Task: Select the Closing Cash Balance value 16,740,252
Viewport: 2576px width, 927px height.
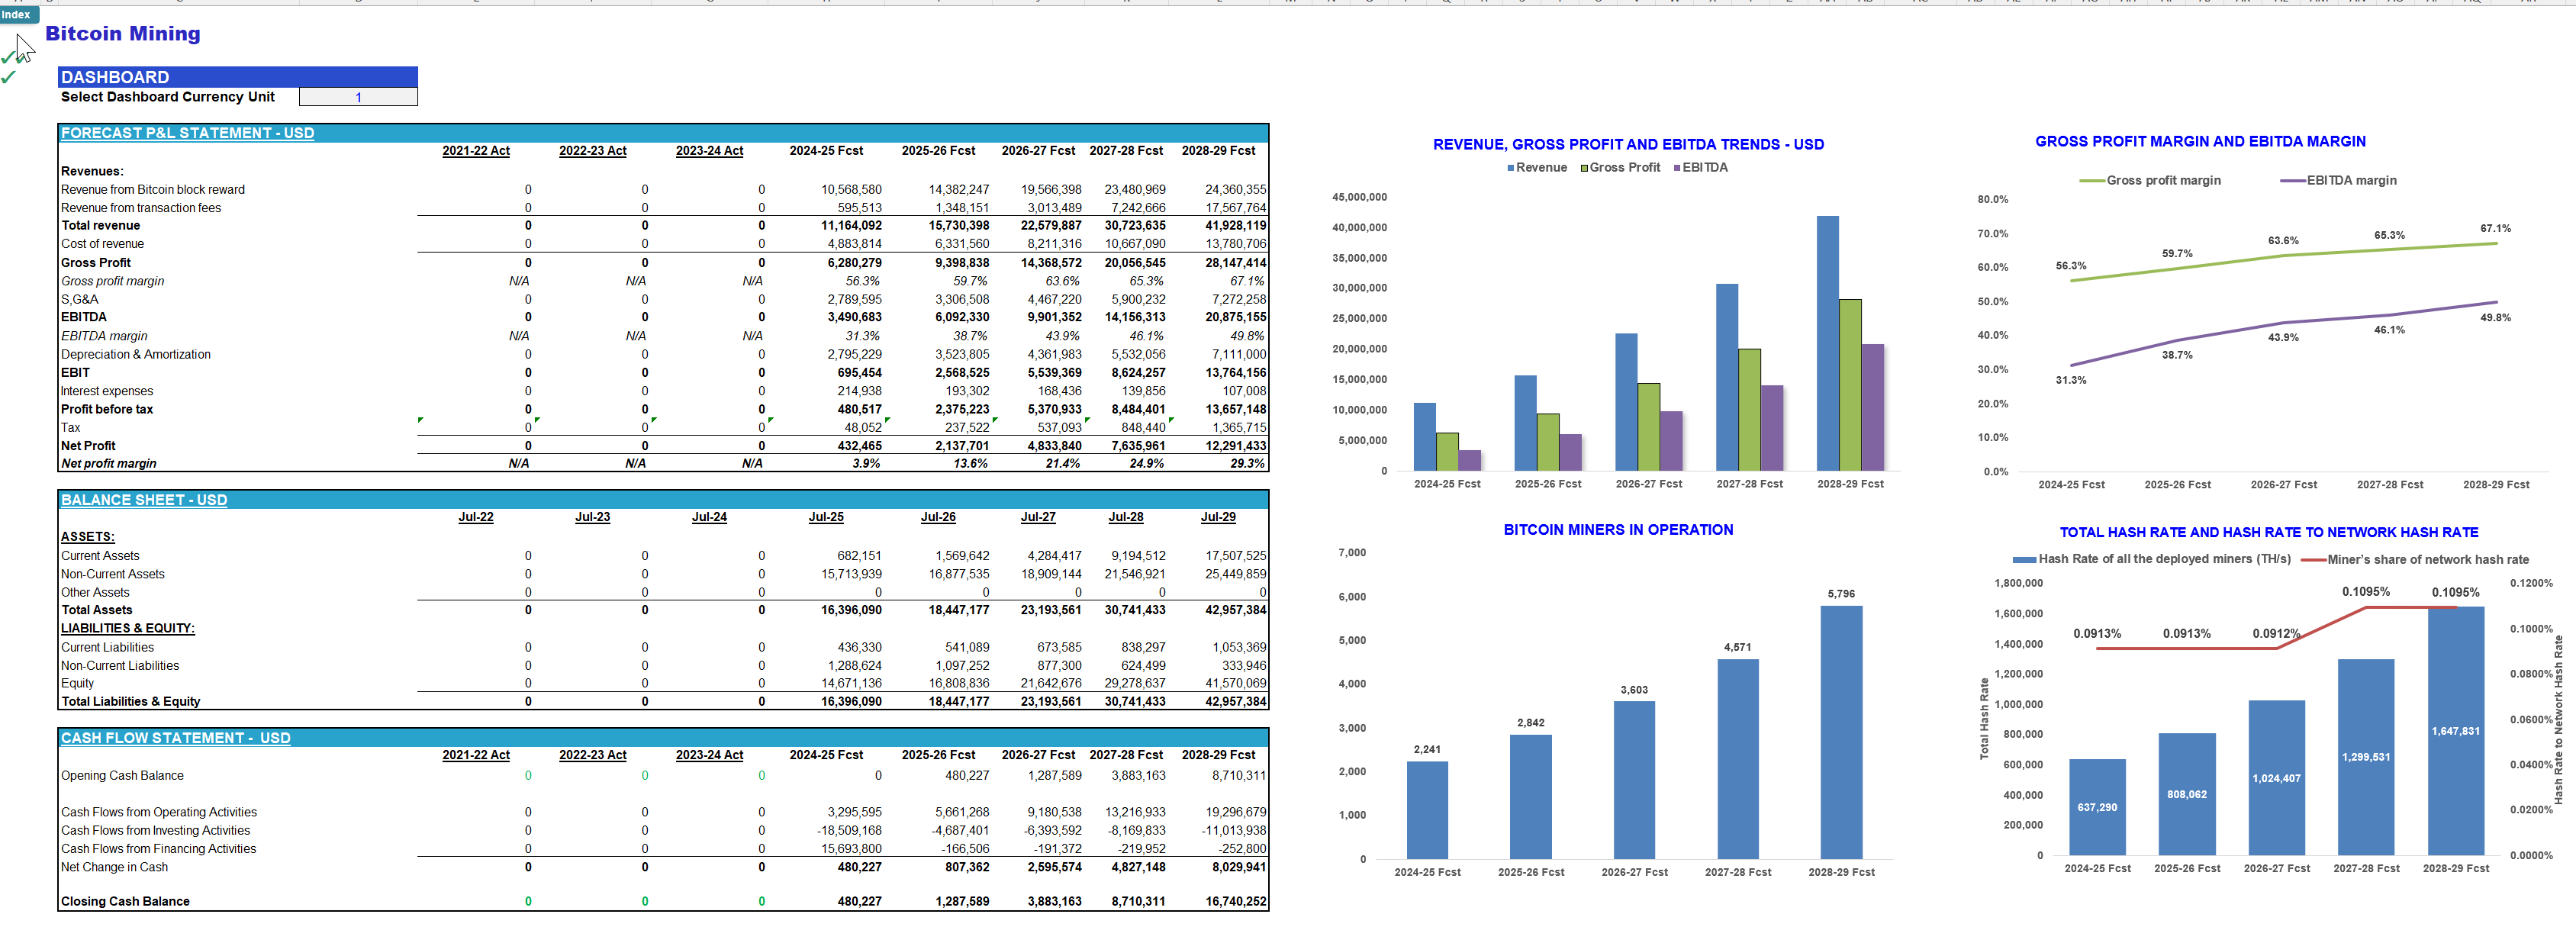Action: click(x=1235, y=902)
